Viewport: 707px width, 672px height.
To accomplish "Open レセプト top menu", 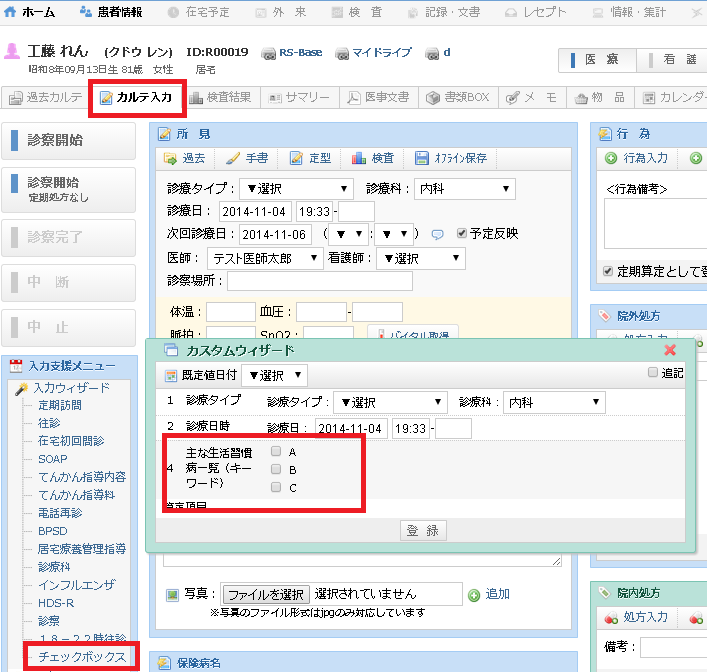I will [x=535, y=12].
